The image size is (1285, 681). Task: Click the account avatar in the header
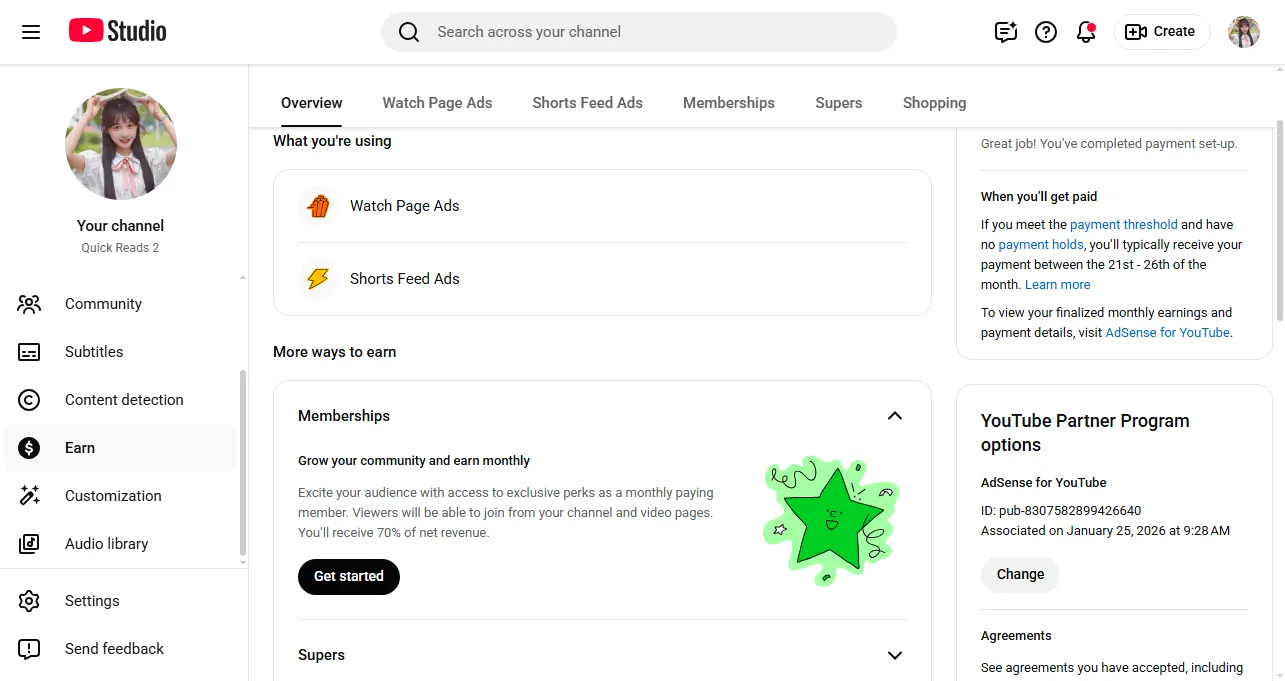click(1244, 32)
